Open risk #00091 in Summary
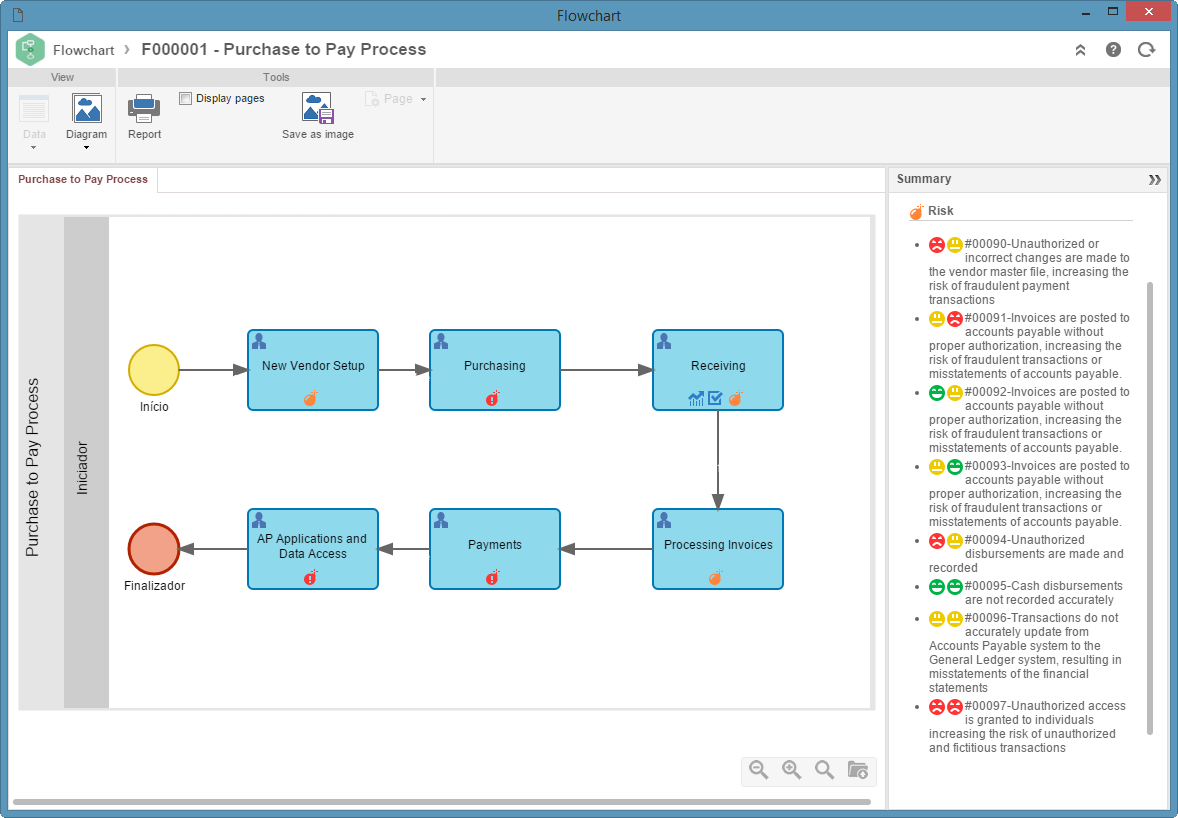The height and width of the screenshot is (818, 1178). (x=1028, y=346)
